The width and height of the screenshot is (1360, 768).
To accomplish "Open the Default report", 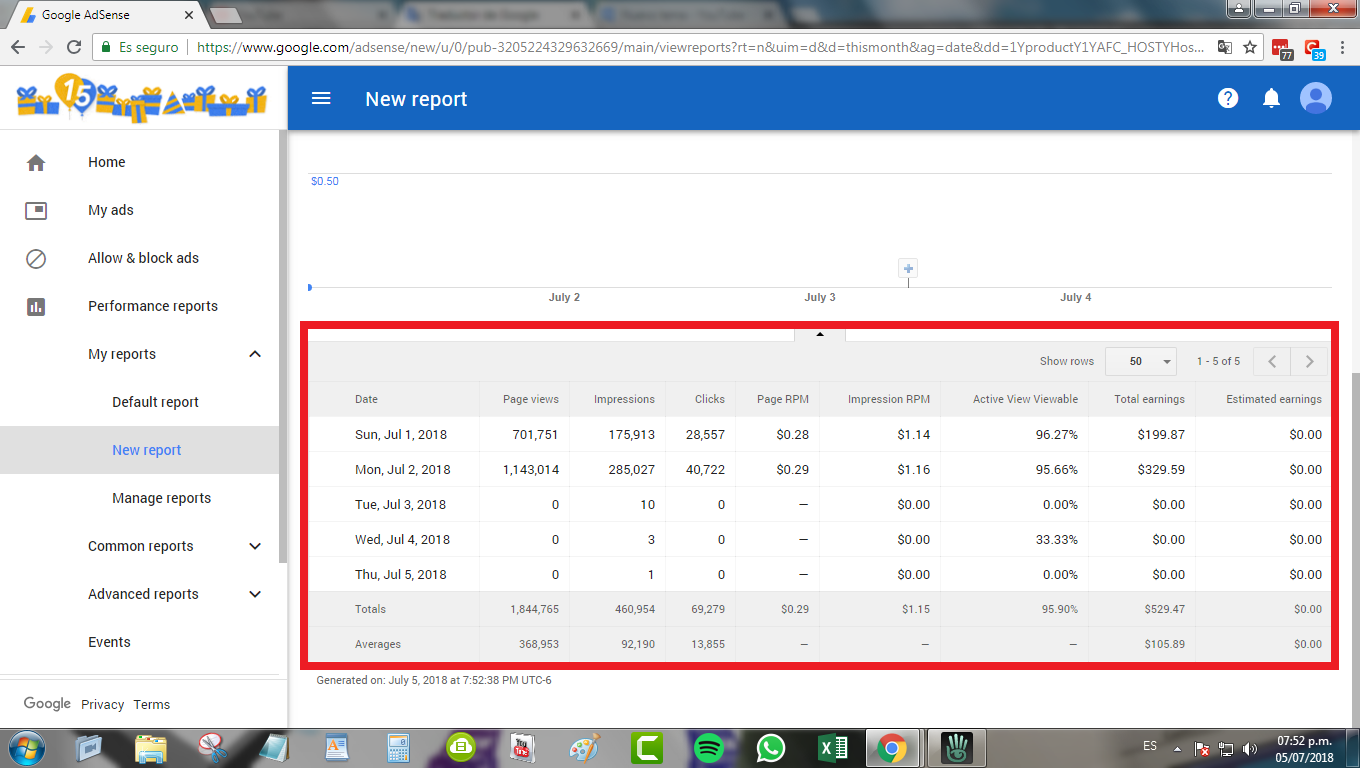I will pyautogui.click(x=155, y=402).
